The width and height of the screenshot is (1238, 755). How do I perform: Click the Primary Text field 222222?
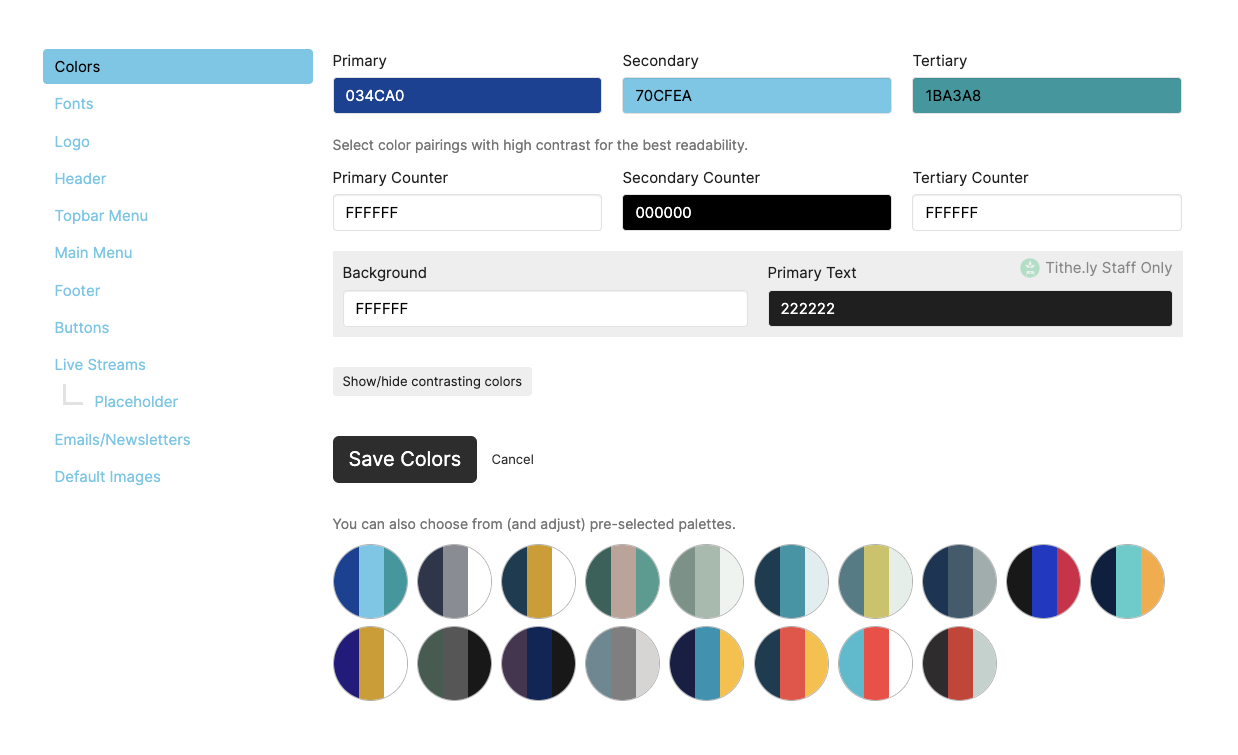click(970, 309)
